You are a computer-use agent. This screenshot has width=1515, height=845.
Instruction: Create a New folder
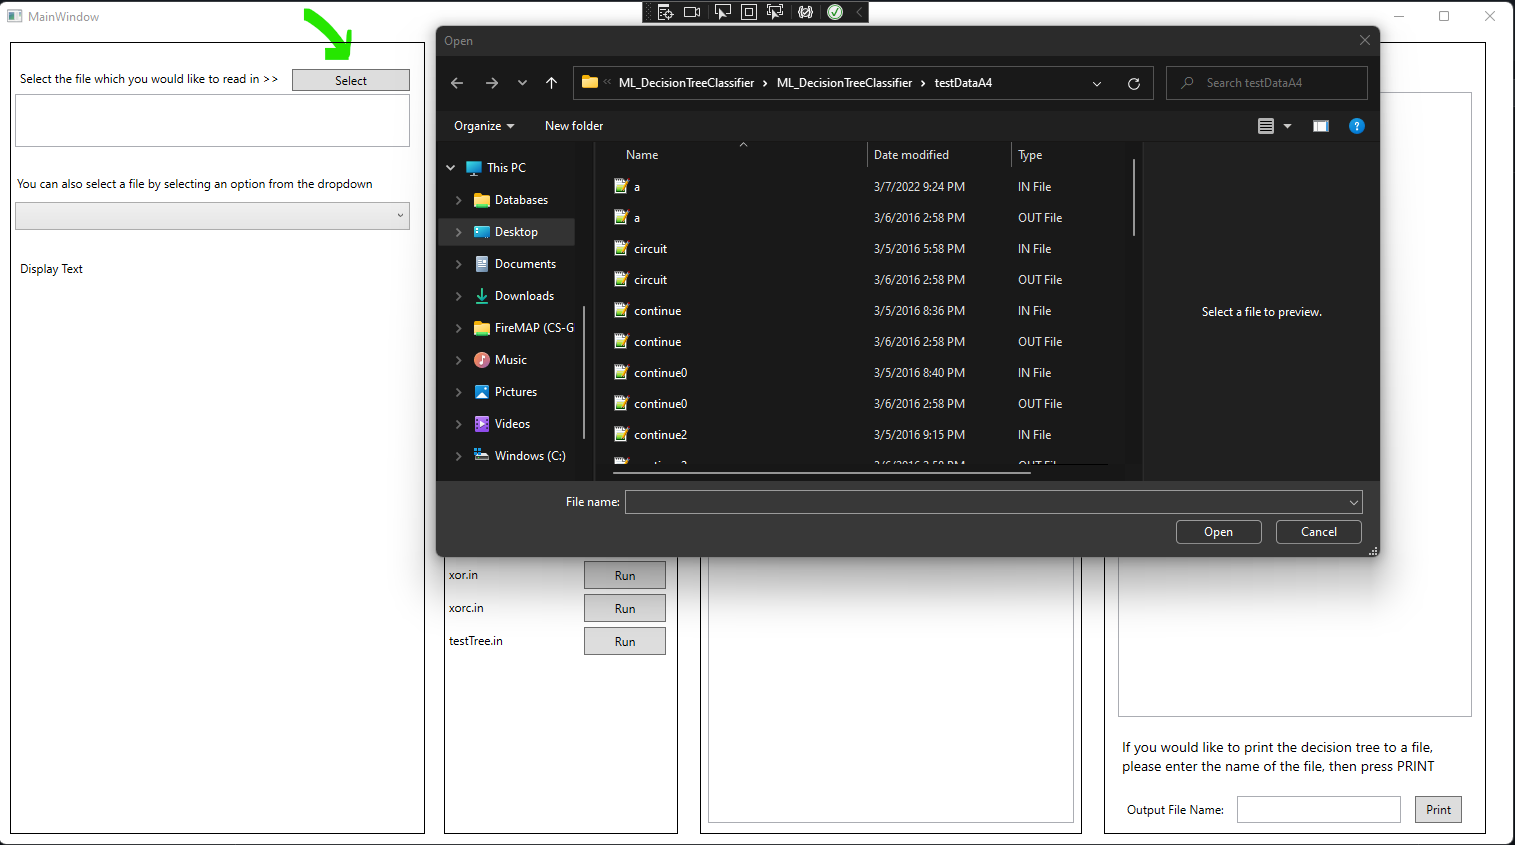pyautogui.click(x=574, y=126)
